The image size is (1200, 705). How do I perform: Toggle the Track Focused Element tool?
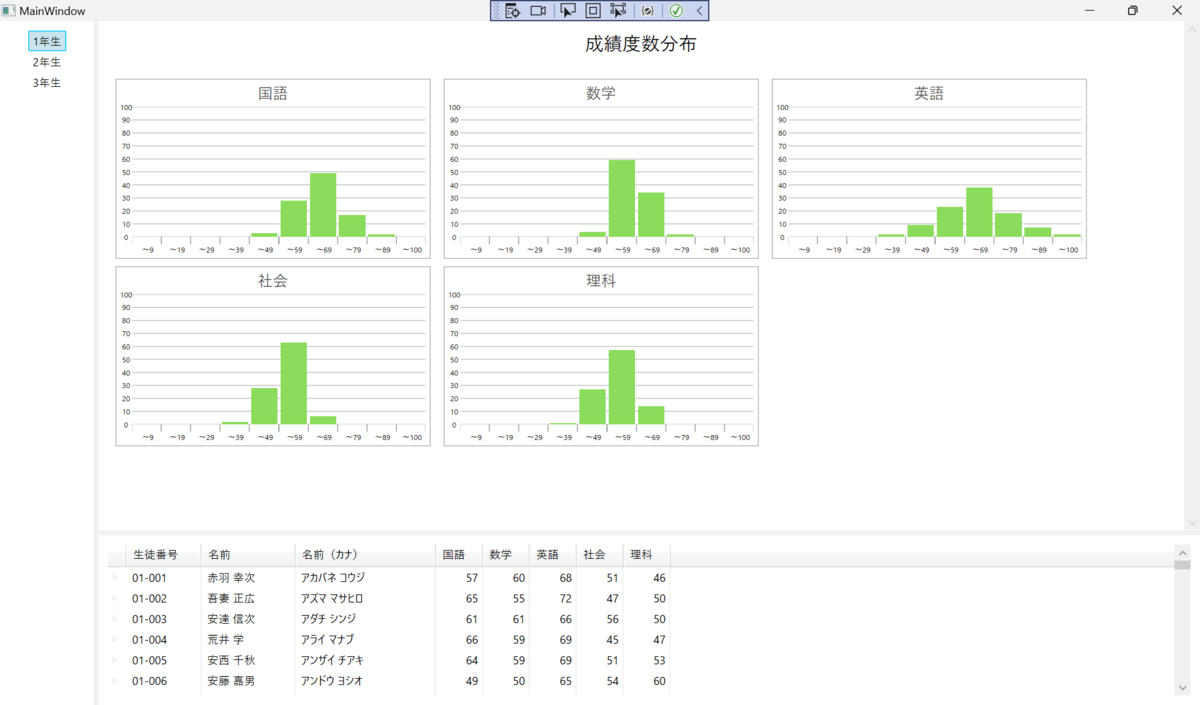coord(620,10)
